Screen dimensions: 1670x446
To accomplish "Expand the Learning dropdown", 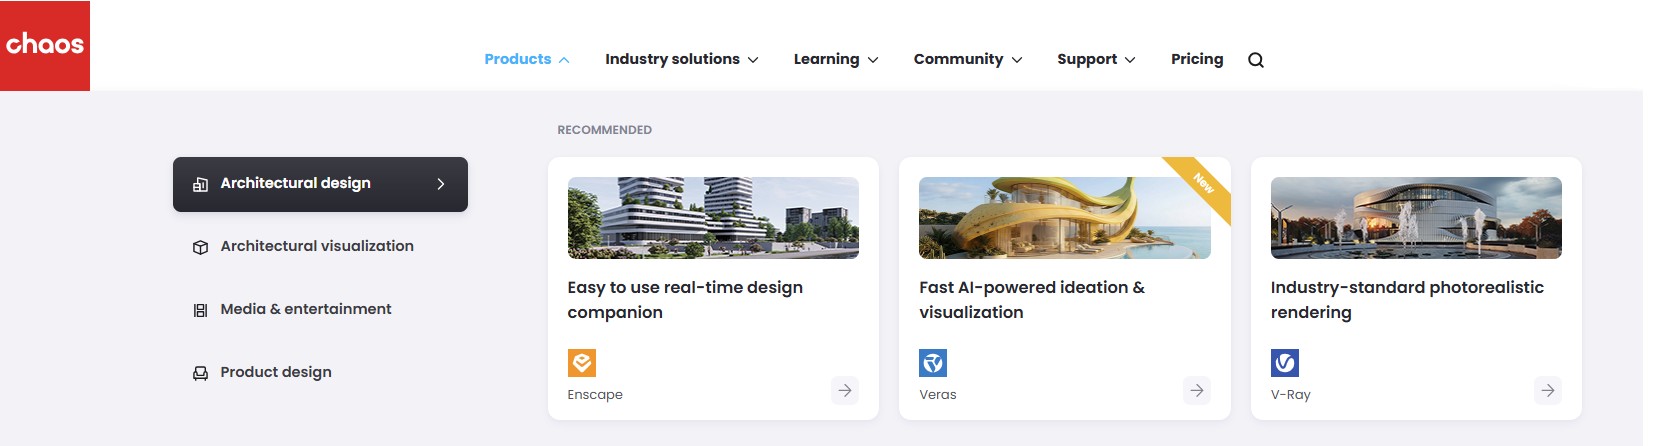I will (x=835, y=59).
